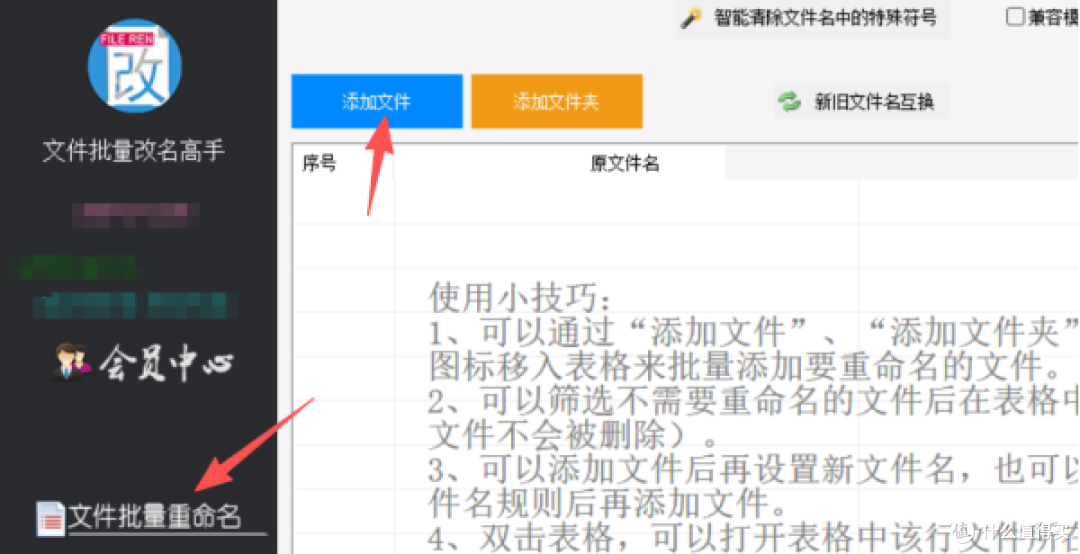The height and width of the screenshot is (554, 1080).
Task: Click 智能清除文件名中的特殊符号 button
Action: click(x=813, y=18)
